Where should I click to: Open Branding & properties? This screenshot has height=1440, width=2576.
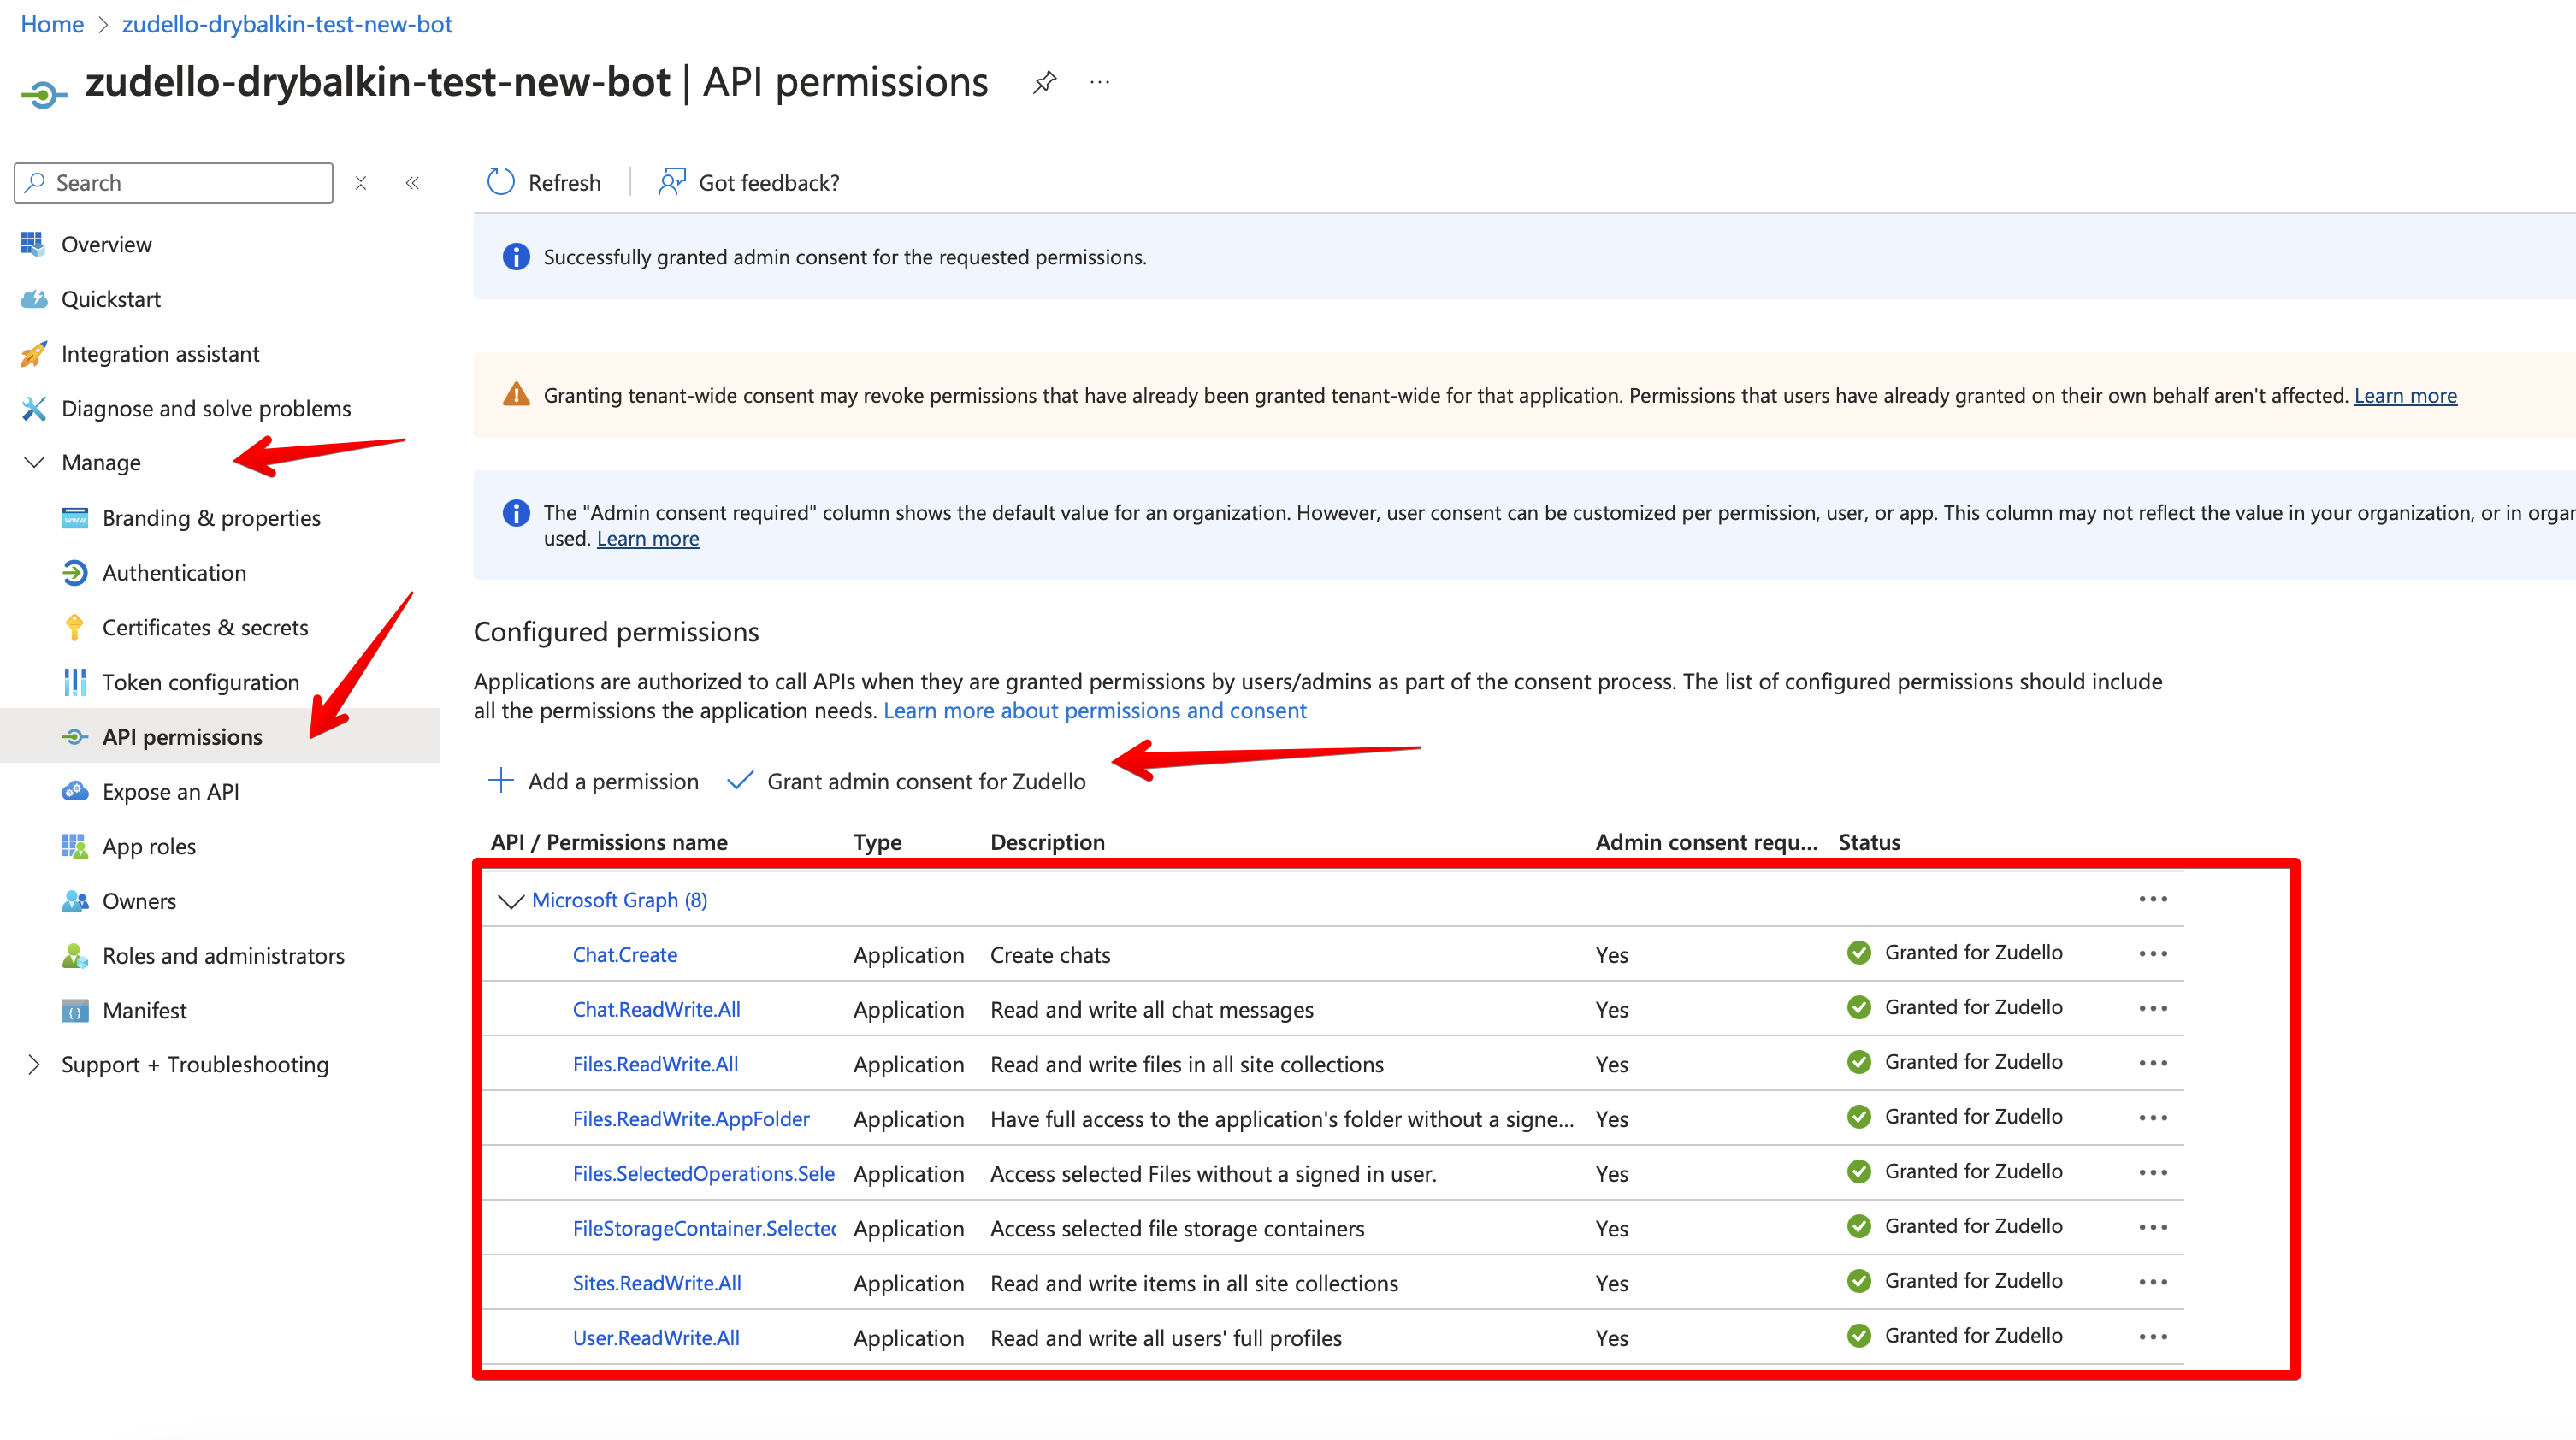(x=211, y=518)
